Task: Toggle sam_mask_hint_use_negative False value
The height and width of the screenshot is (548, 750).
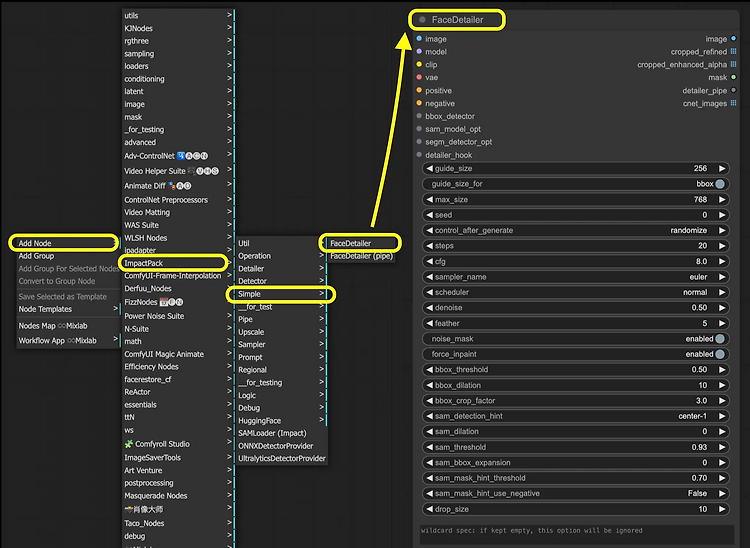Action: [x=576, y=493]
